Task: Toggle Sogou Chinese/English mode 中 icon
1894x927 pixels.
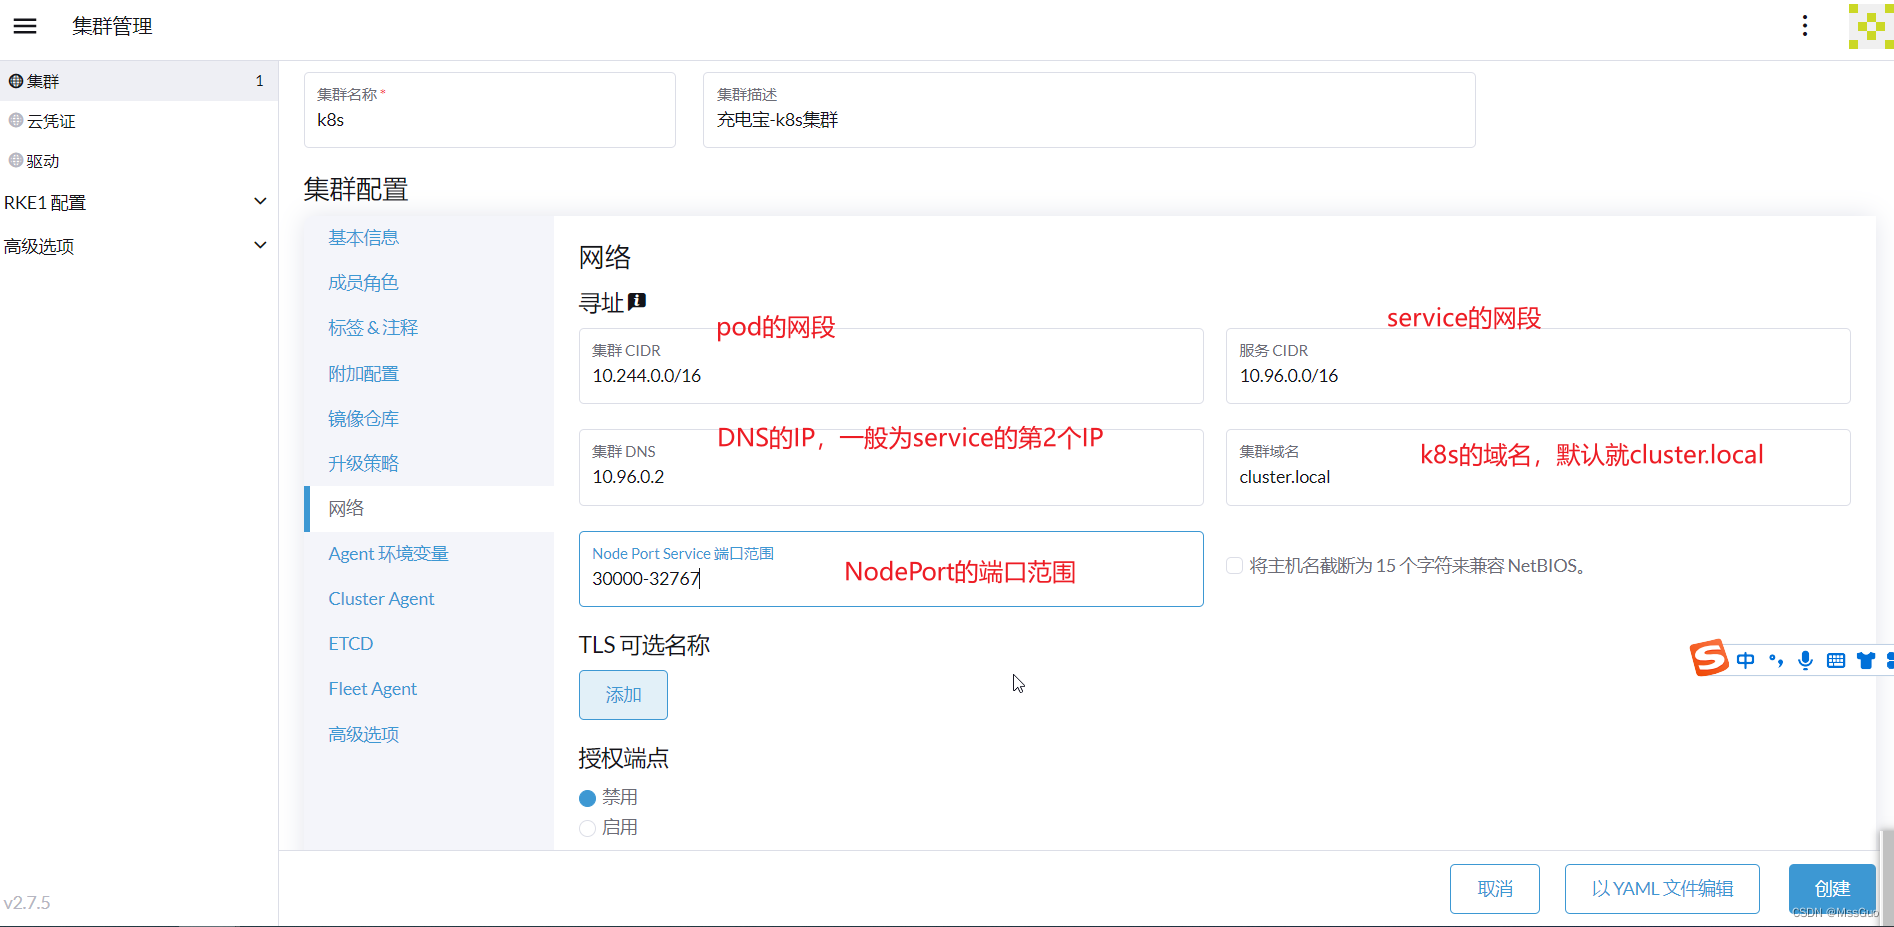Action: tap(1746, 660)
